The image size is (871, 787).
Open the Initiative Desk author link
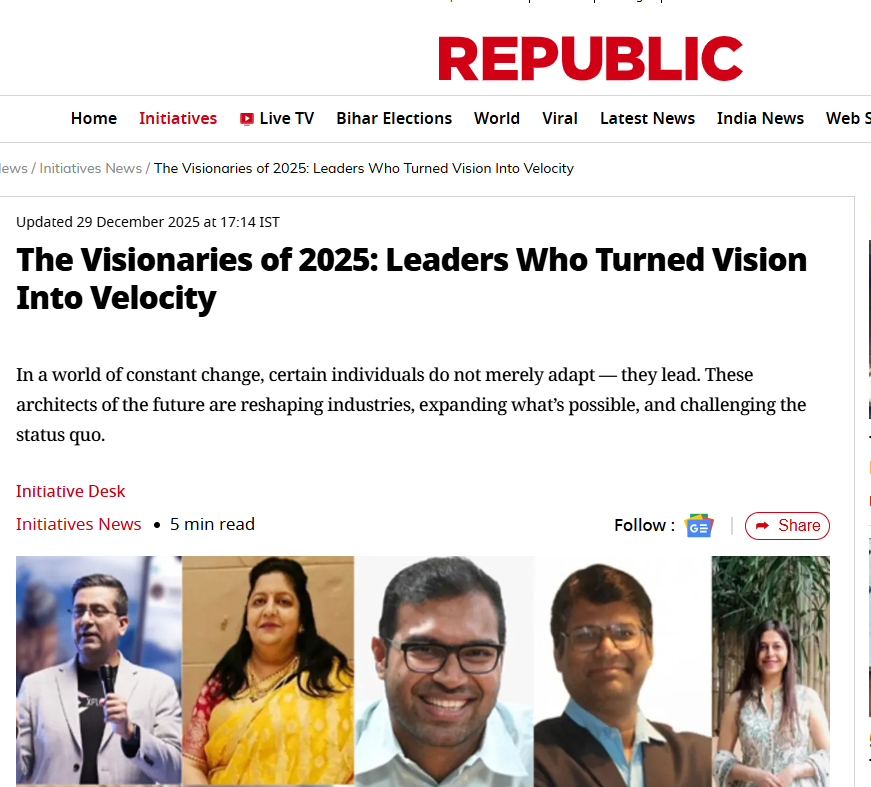pos(70,491)
